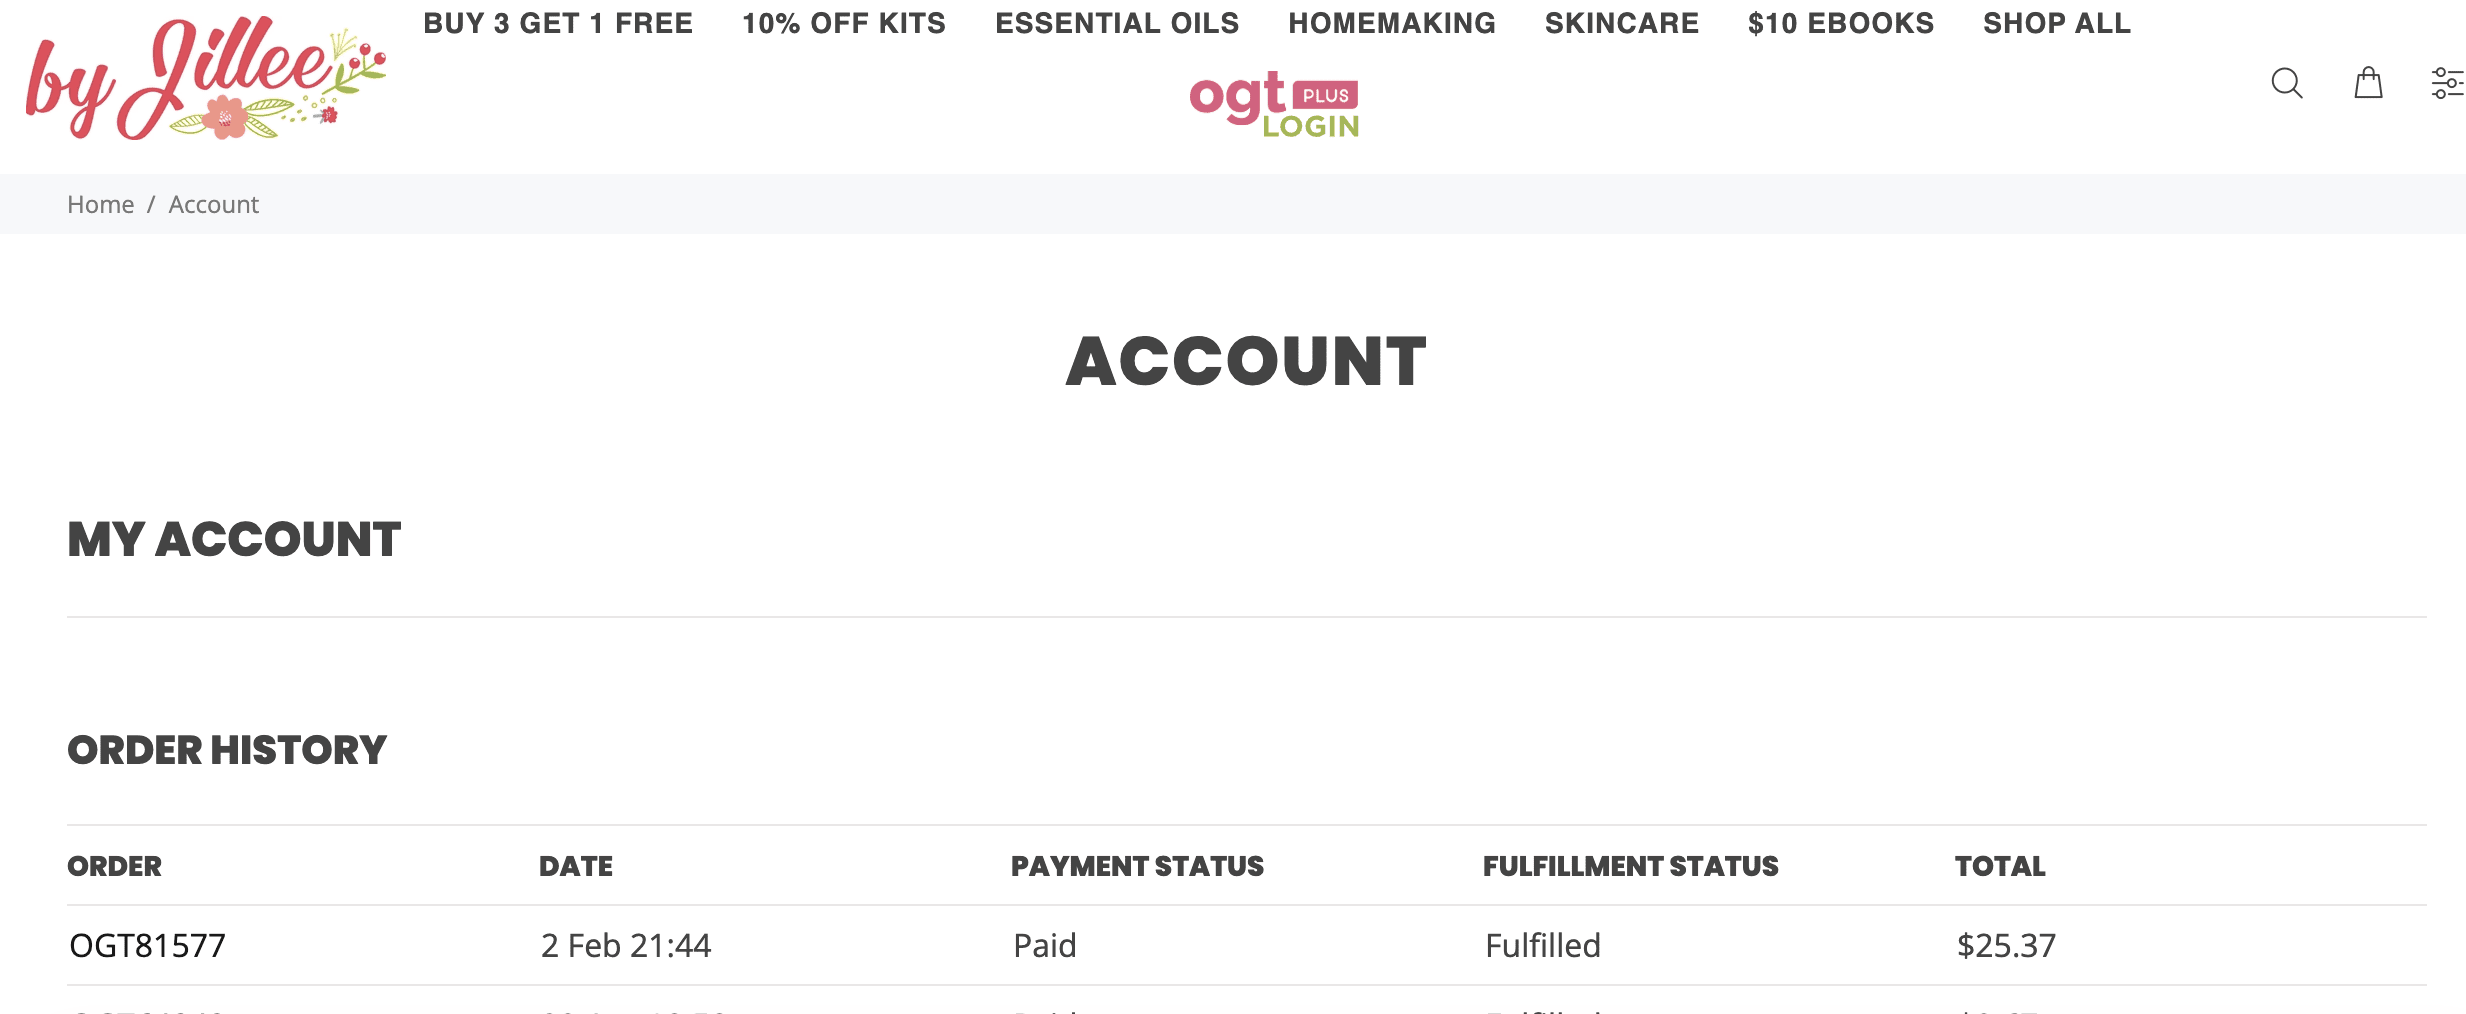
Task: Click the by Jillee logo
Action: click(x=205, y=80)
